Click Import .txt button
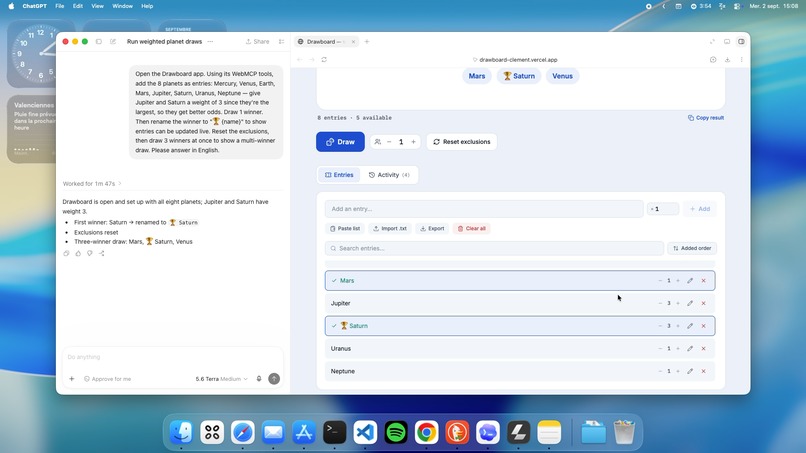This screenshot has width=806, height=453. (390, 228)
